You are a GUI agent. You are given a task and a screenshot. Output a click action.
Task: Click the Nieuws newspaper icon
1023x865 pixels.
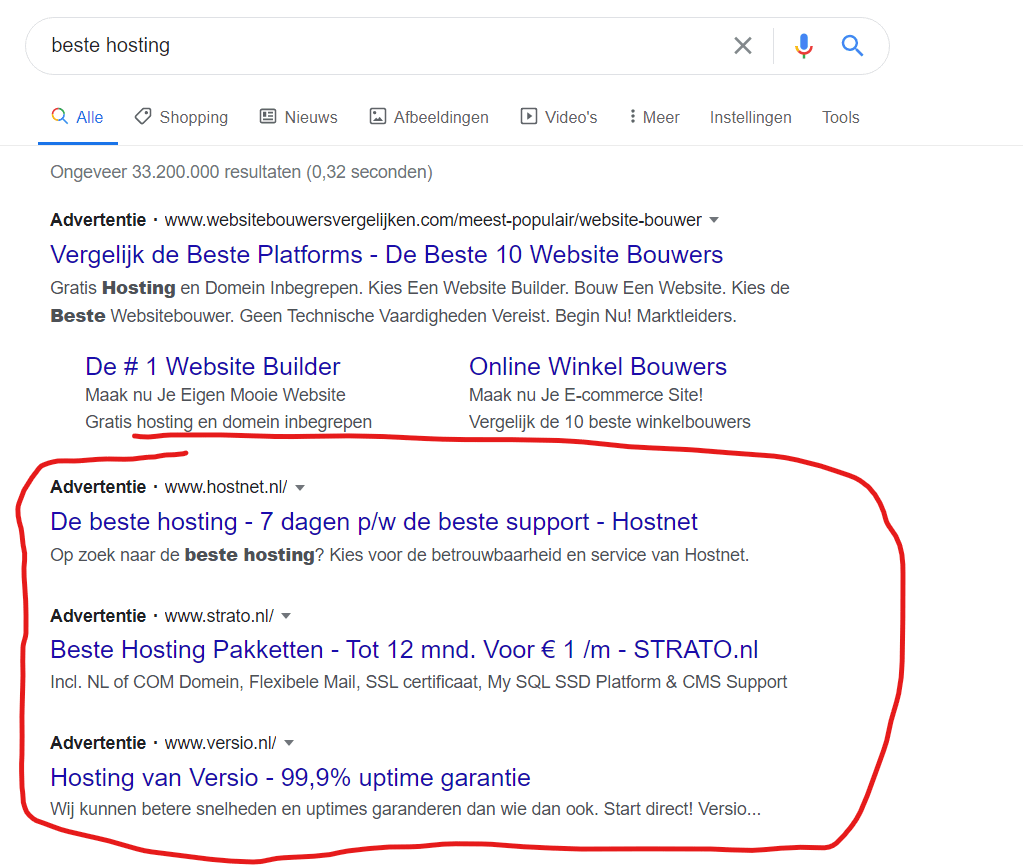[x=268, y=116]
